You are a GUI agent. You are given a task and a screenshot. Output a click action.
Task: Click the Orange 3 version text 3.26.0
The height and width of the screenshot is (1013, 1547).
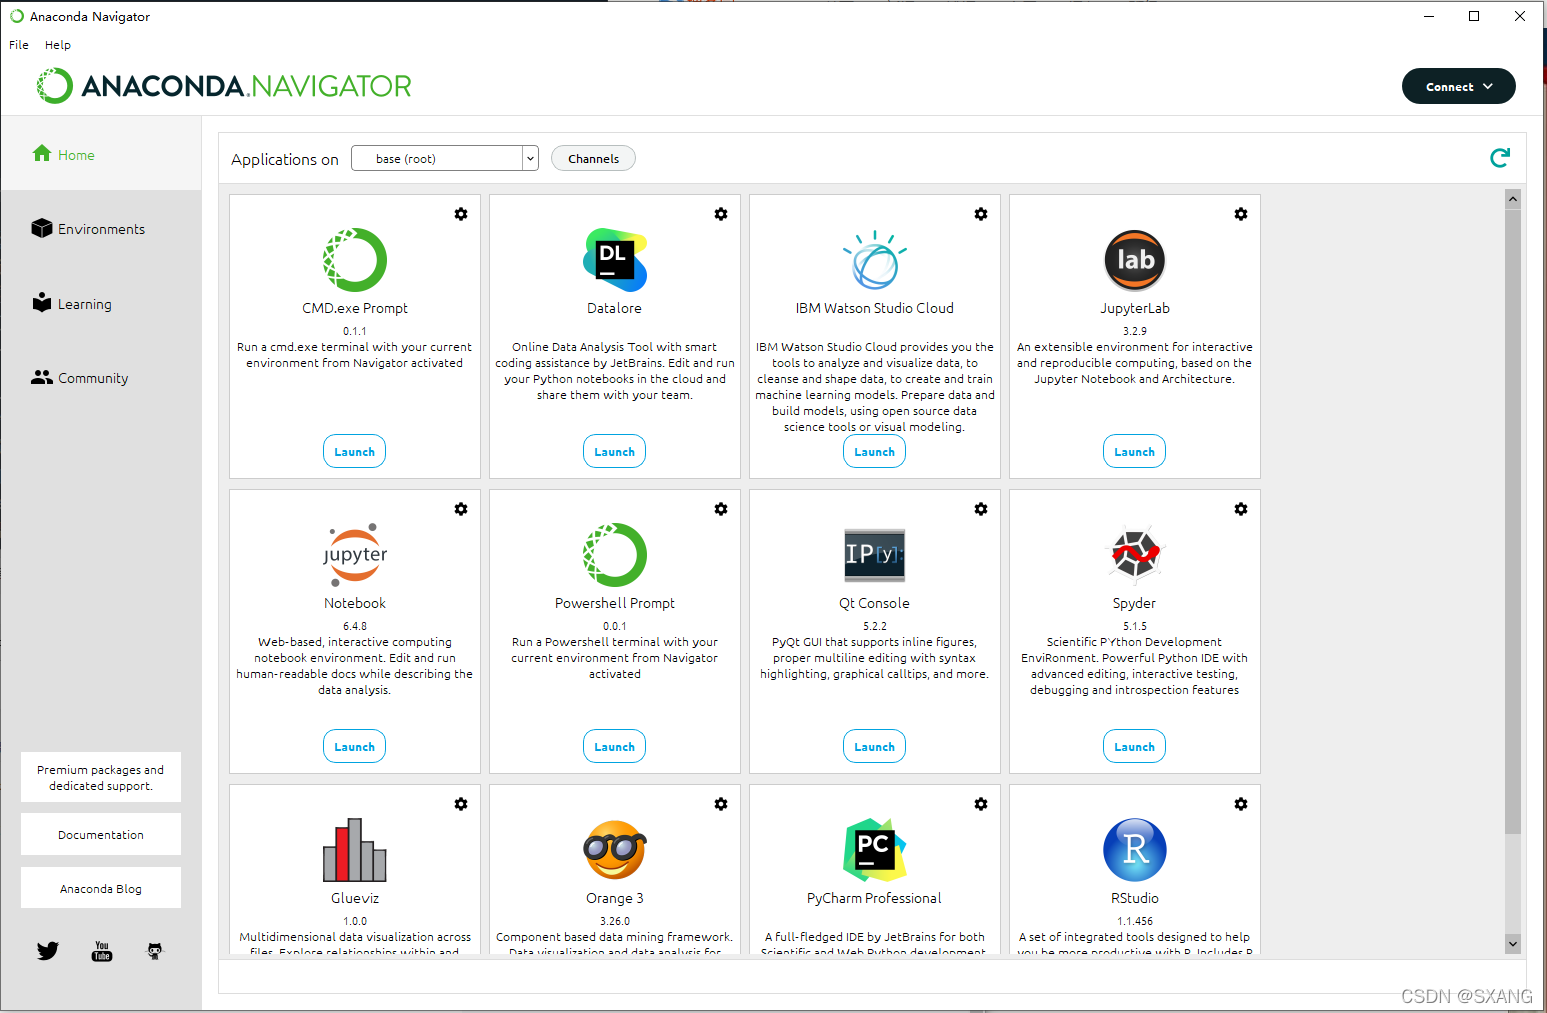coord(615,921)
